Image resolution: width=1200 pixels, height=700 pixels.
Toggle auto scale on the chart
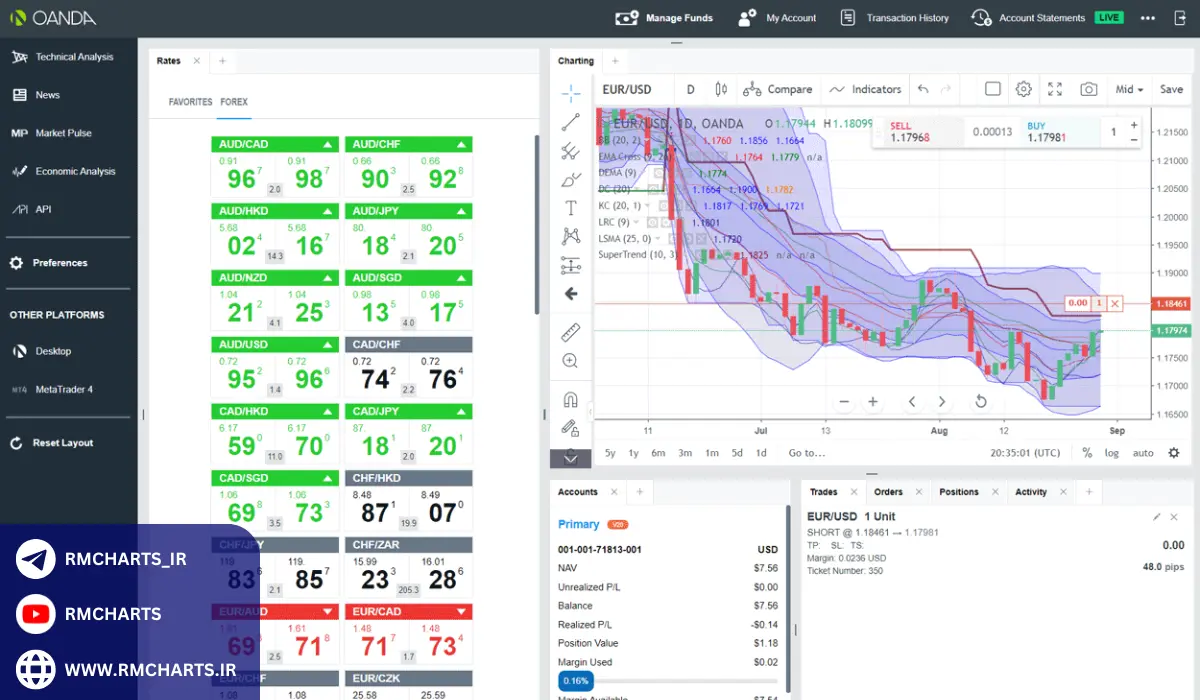point(1143,453)
